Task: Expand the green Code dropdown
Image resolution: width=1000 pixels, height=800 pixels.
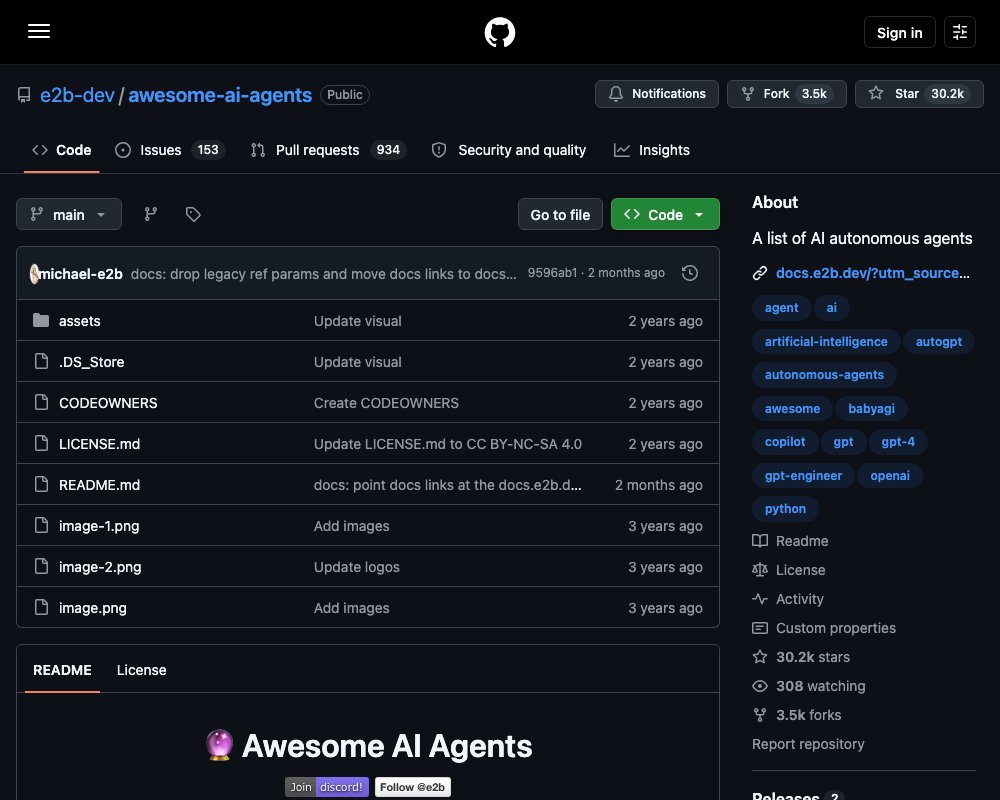Action: coord(665,214)
